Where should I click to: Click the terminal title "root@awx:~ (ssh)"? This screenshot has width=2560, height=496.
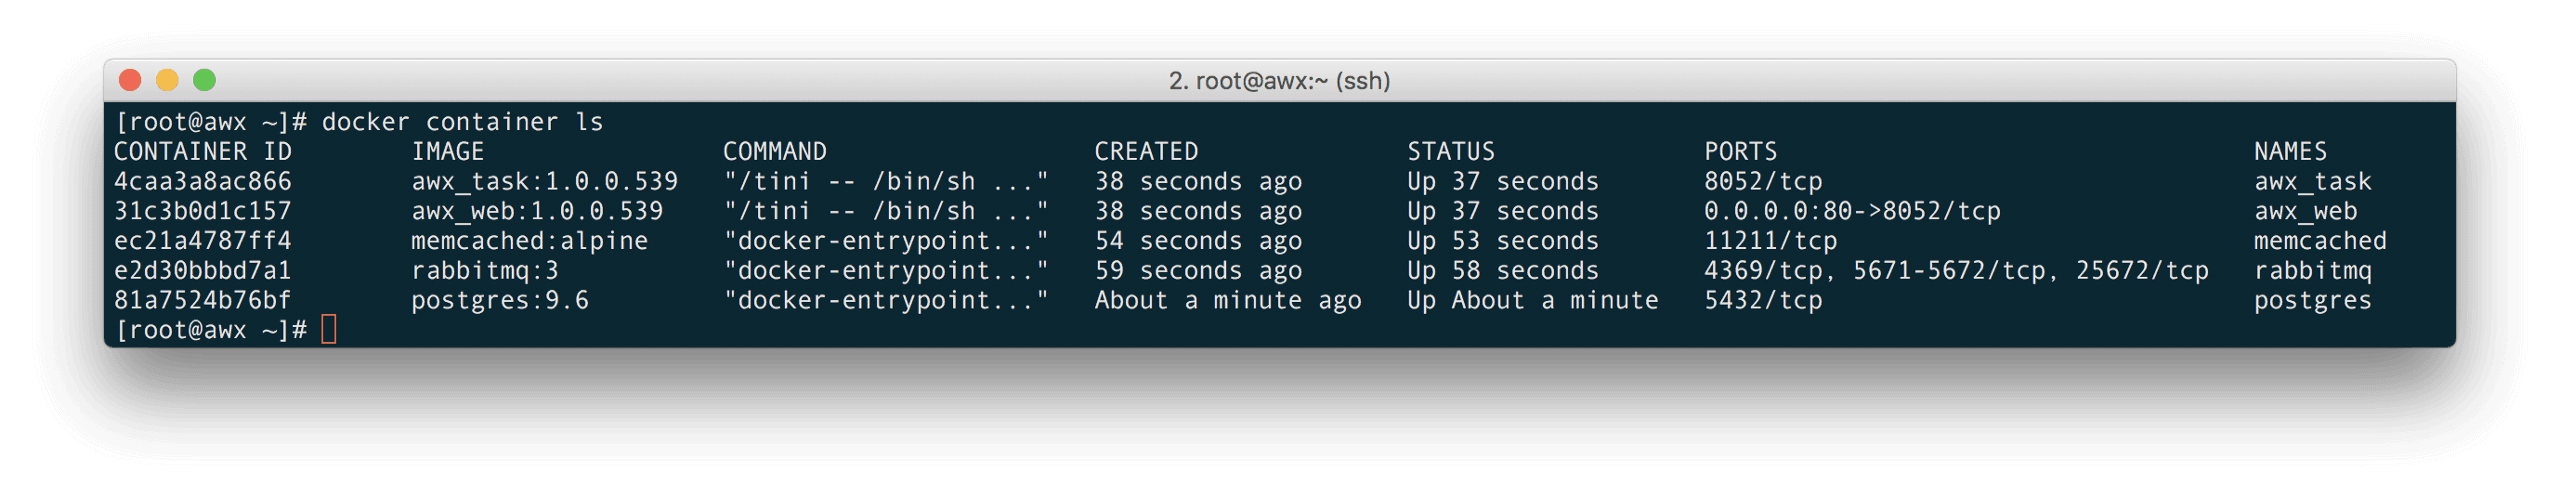(1279, 81)
